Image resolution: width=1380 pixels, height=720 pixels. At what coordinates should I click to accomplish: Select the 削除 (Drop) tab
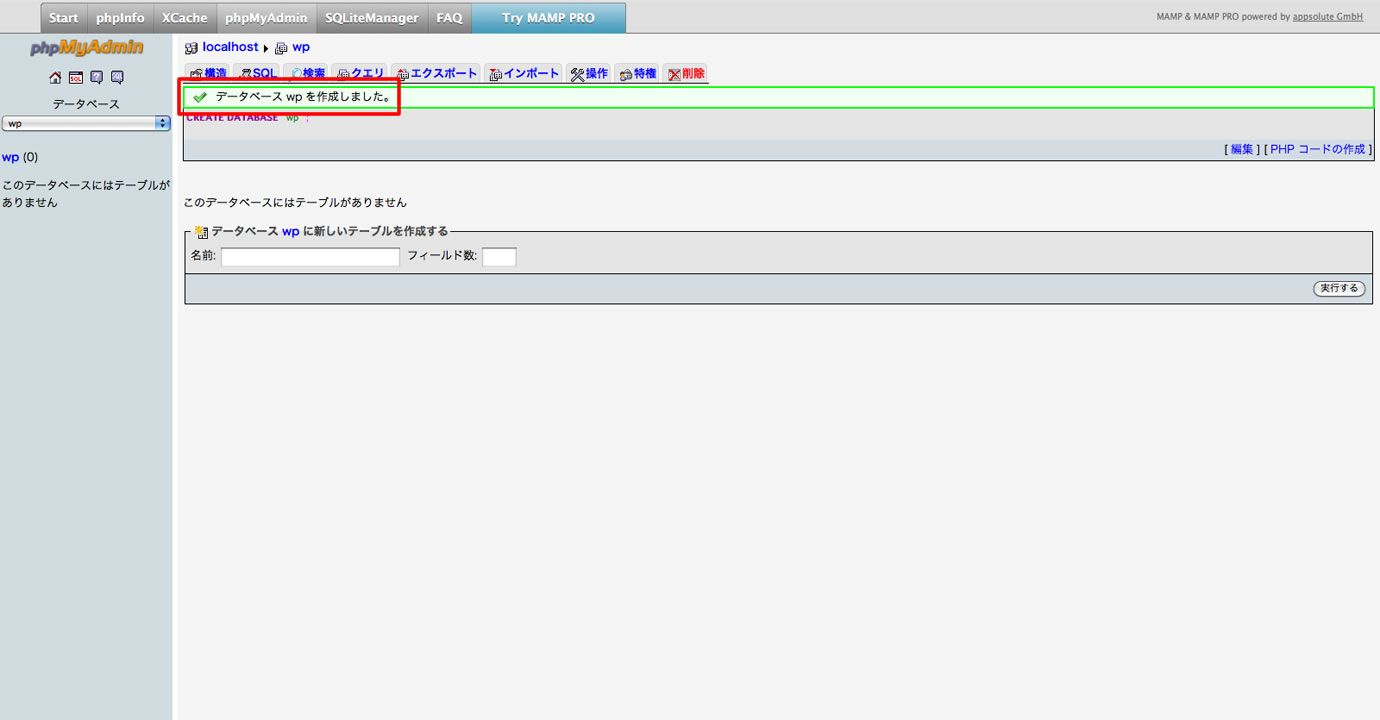click(x=686, y=74)
